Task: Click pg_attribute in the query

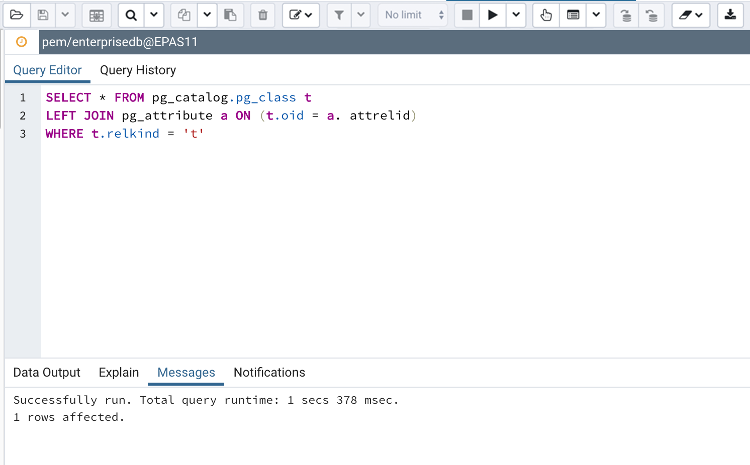Action: [x=167, y=116]
